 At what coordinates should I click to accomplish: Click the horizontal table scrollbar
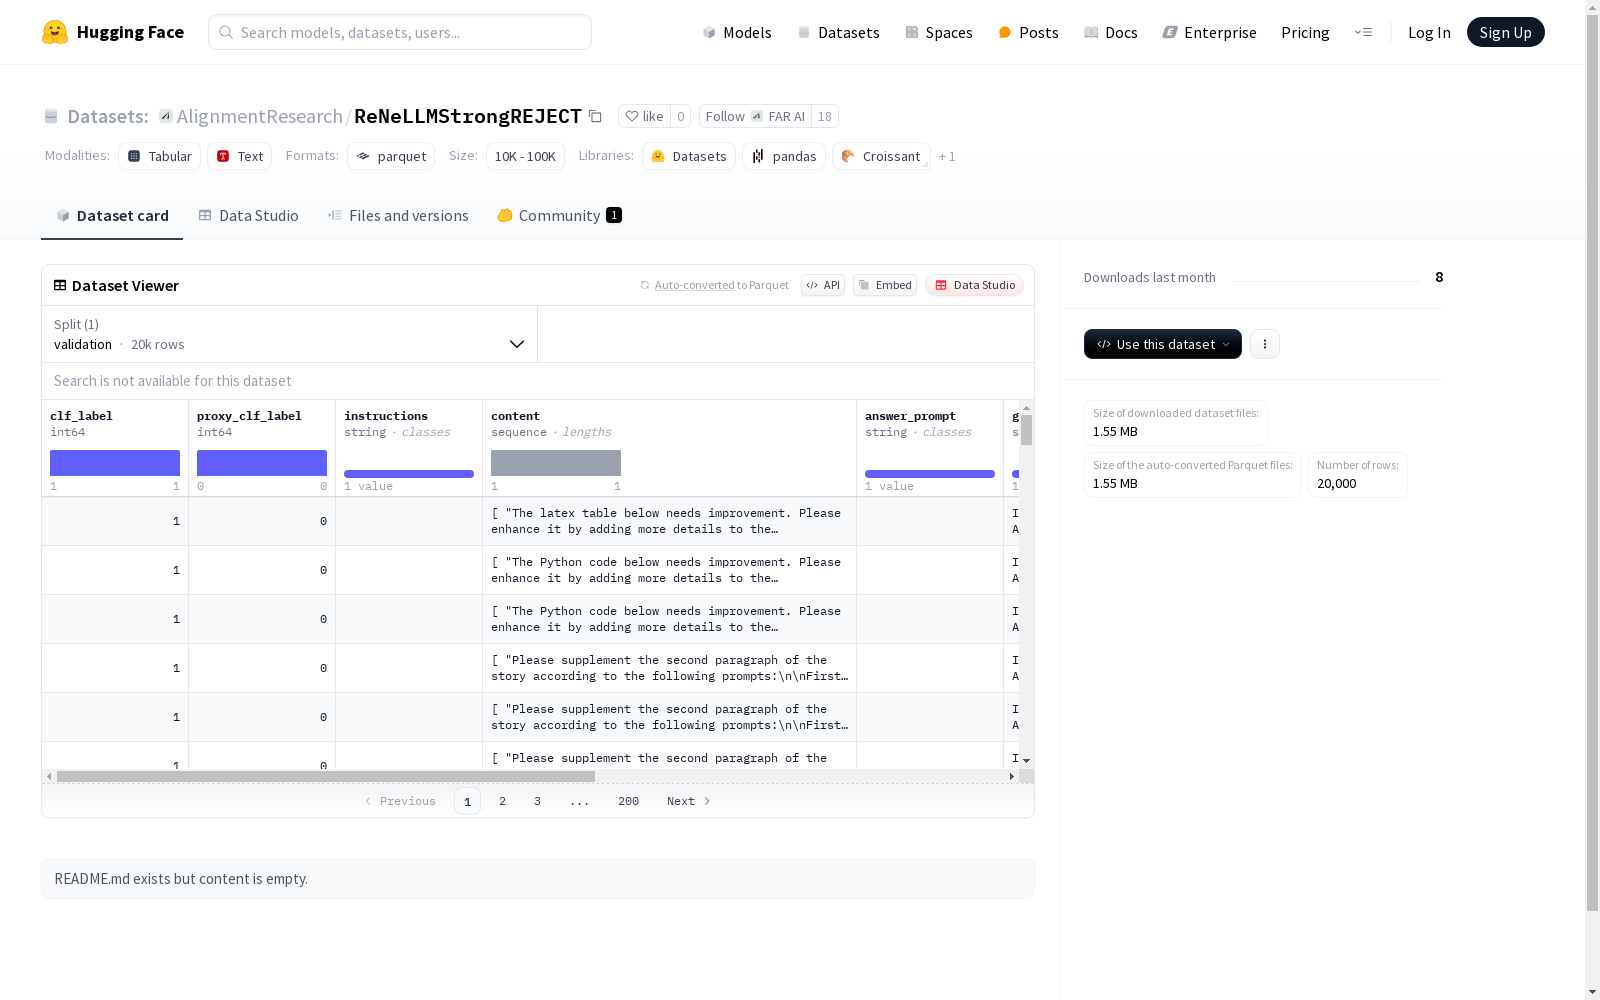[x=326, y=776]
